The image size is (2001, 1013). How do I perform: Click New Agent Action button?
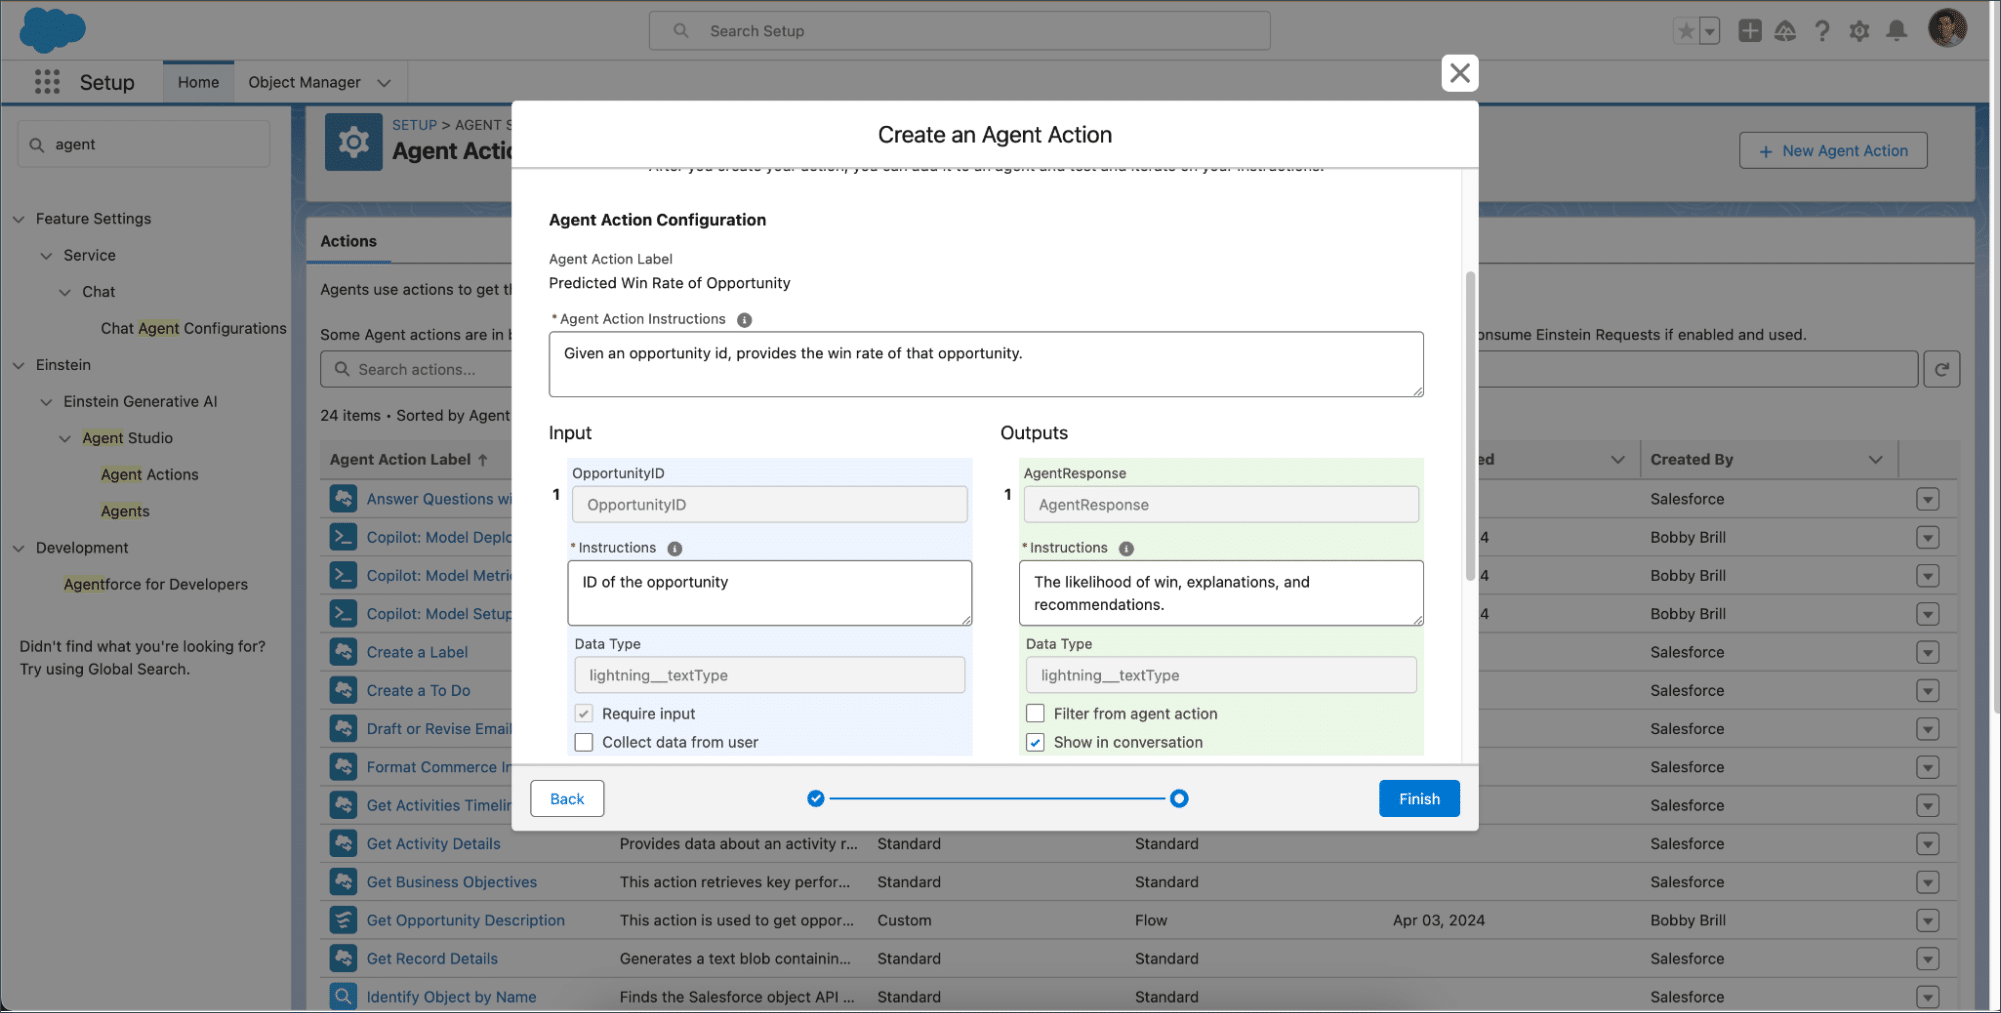pyautogui.click(x=1832, y=150)
